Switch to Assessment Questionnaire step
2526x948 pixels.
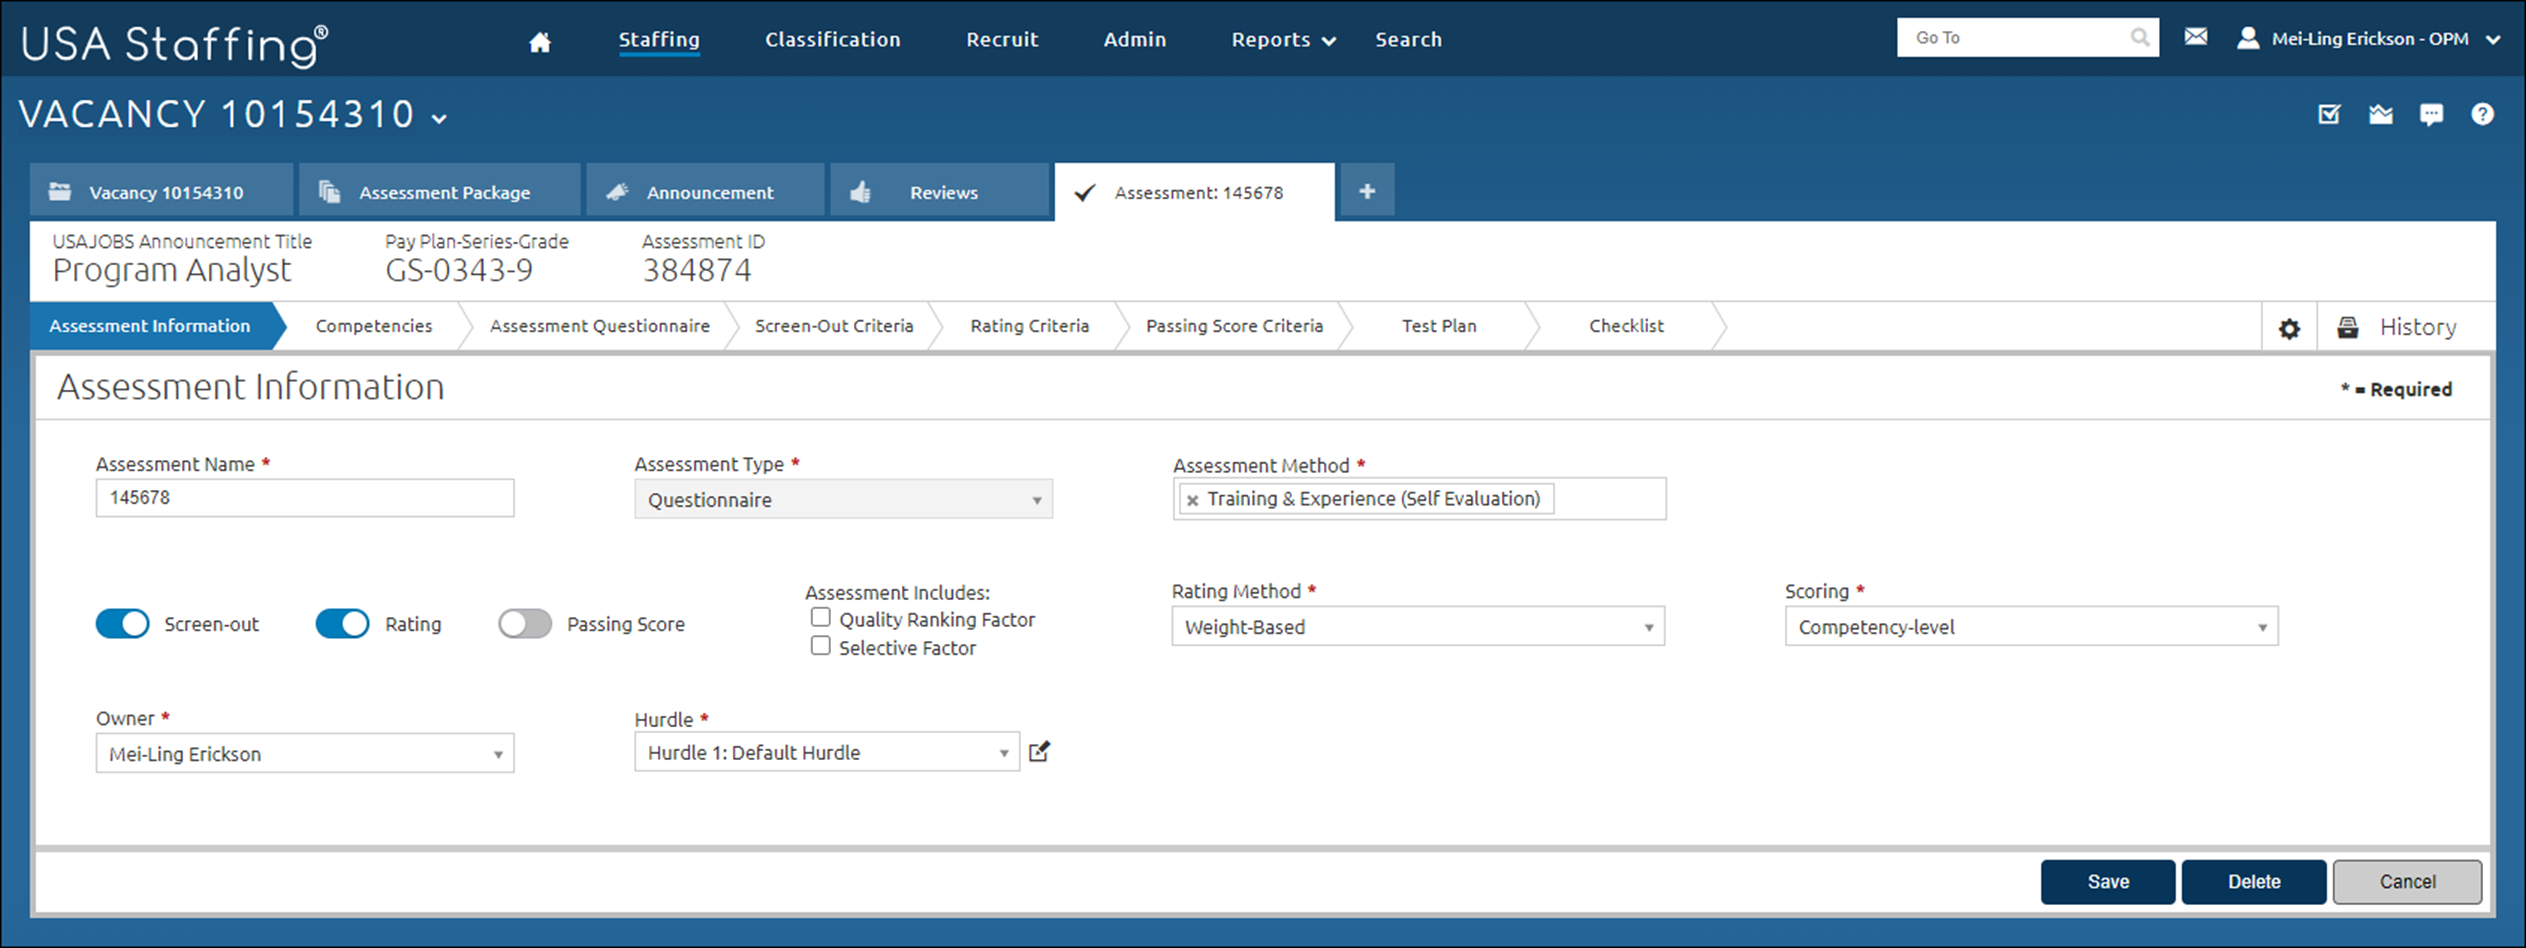(599, 326)
